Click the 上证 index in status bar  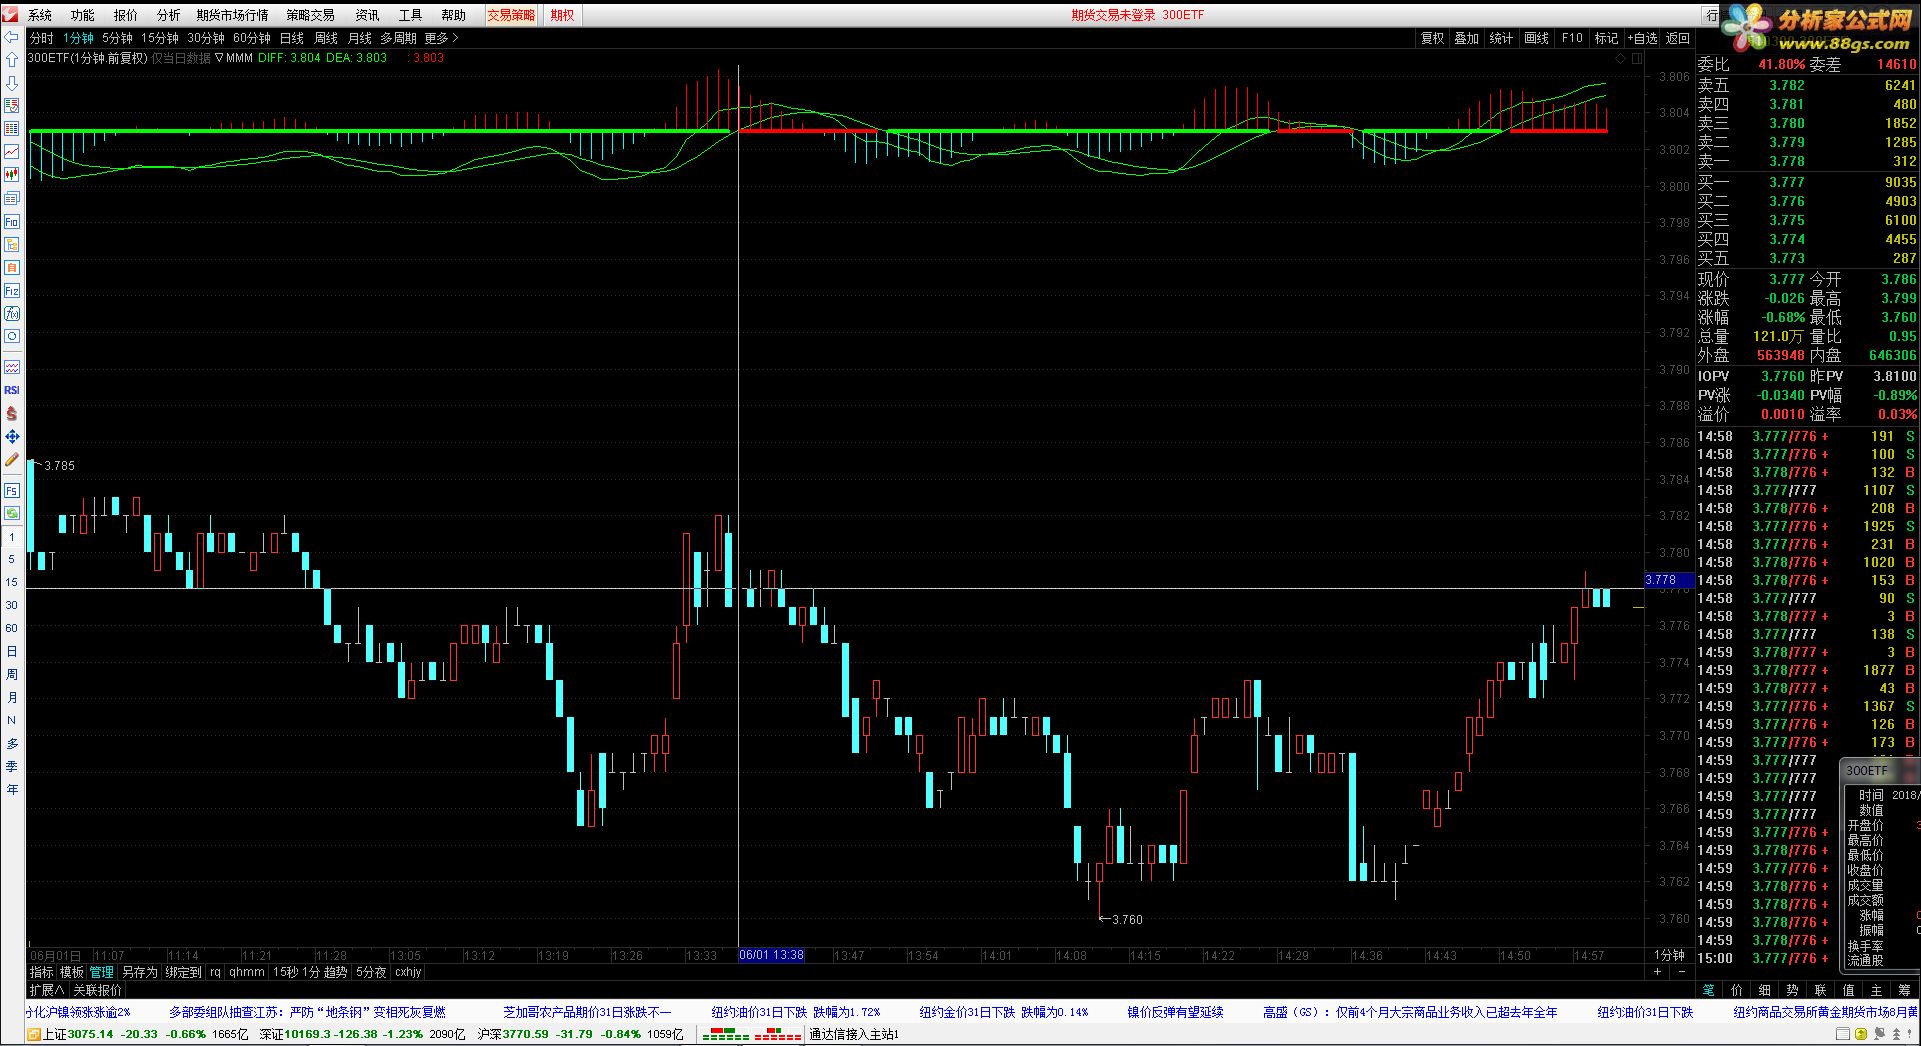pyautogui.click(x=55, y=1034)
